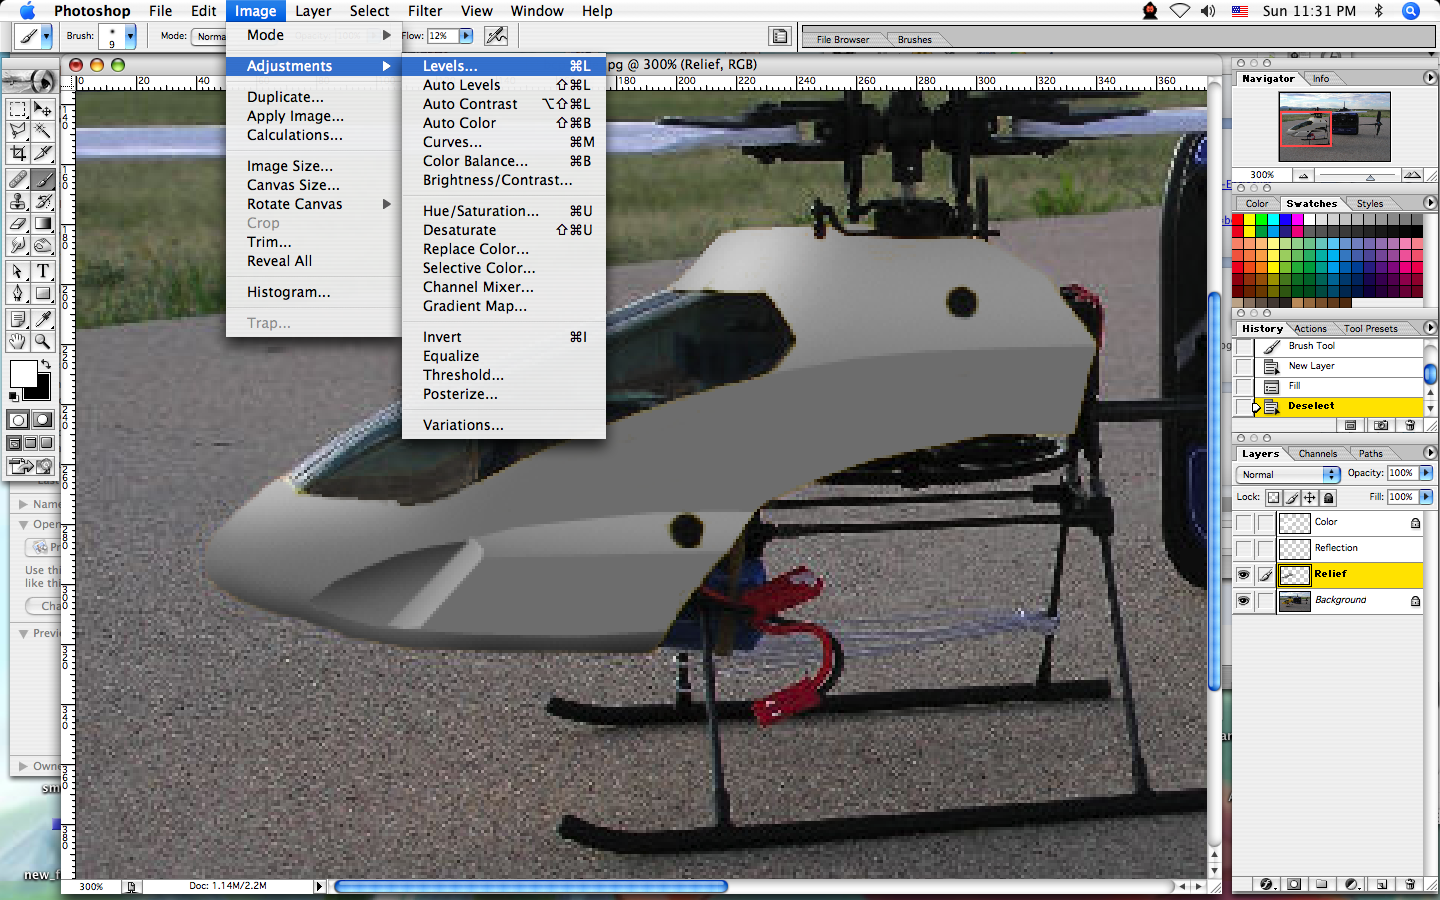The width and height of the screenshot is (1440, 900).
Task: Select the Slice tool
Action: pyautogui.click(x=43, y=153)
